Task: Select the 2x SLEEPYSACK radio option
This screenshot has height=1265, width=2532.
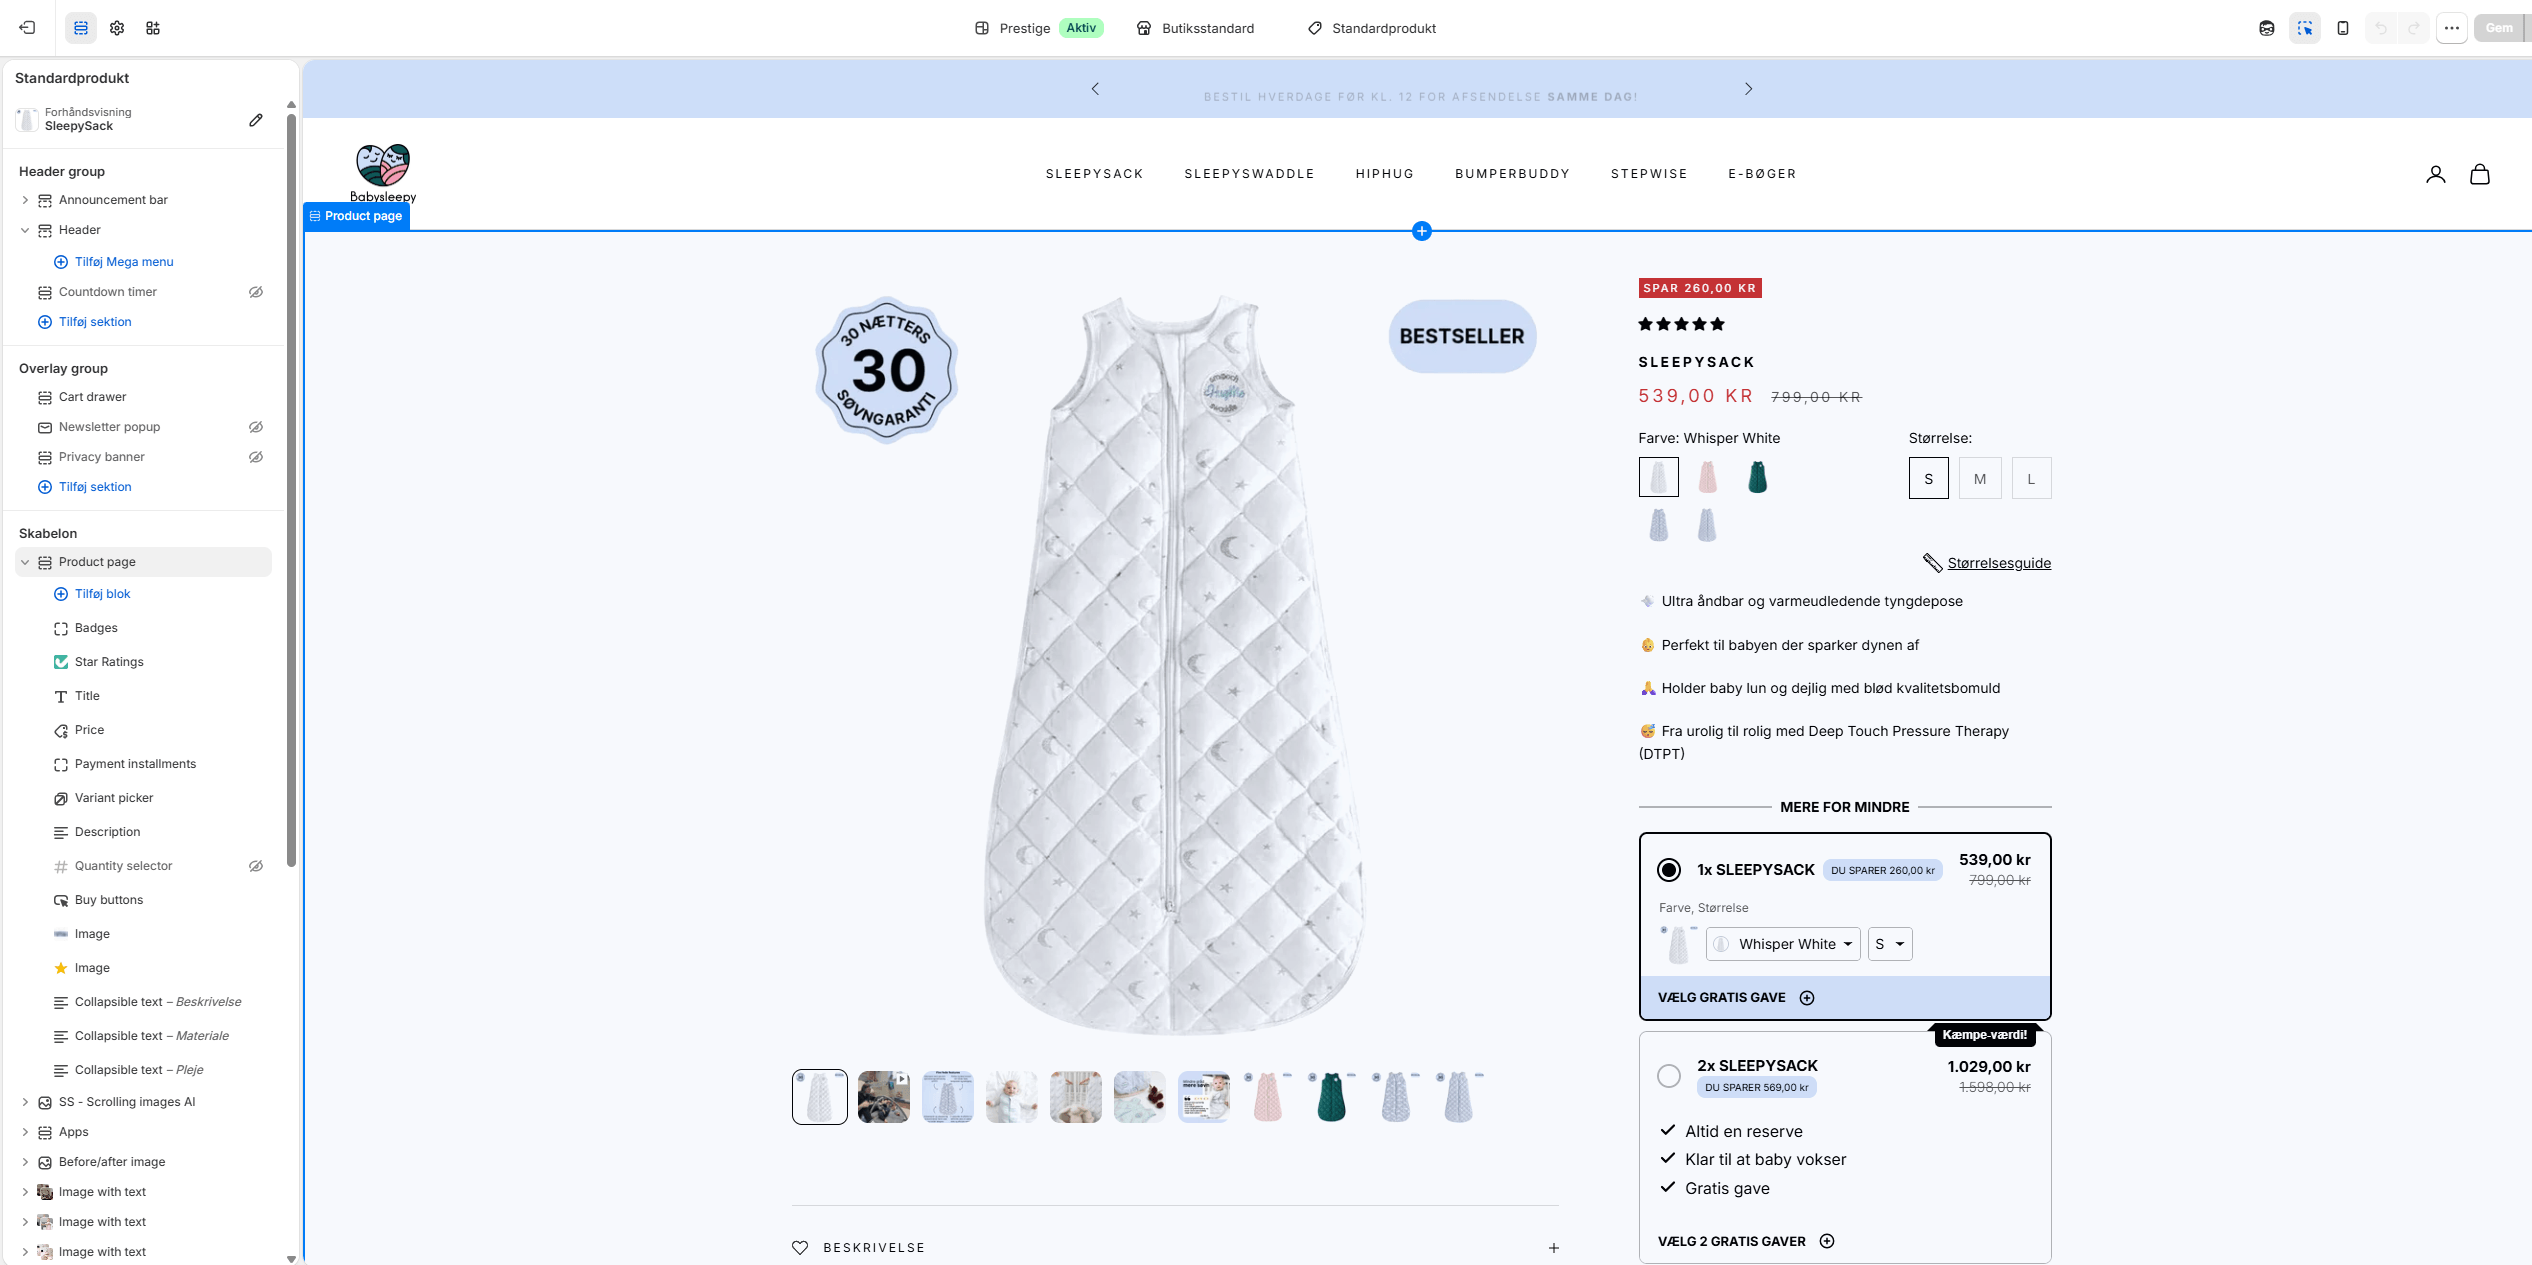Action: point(1669,1076)
